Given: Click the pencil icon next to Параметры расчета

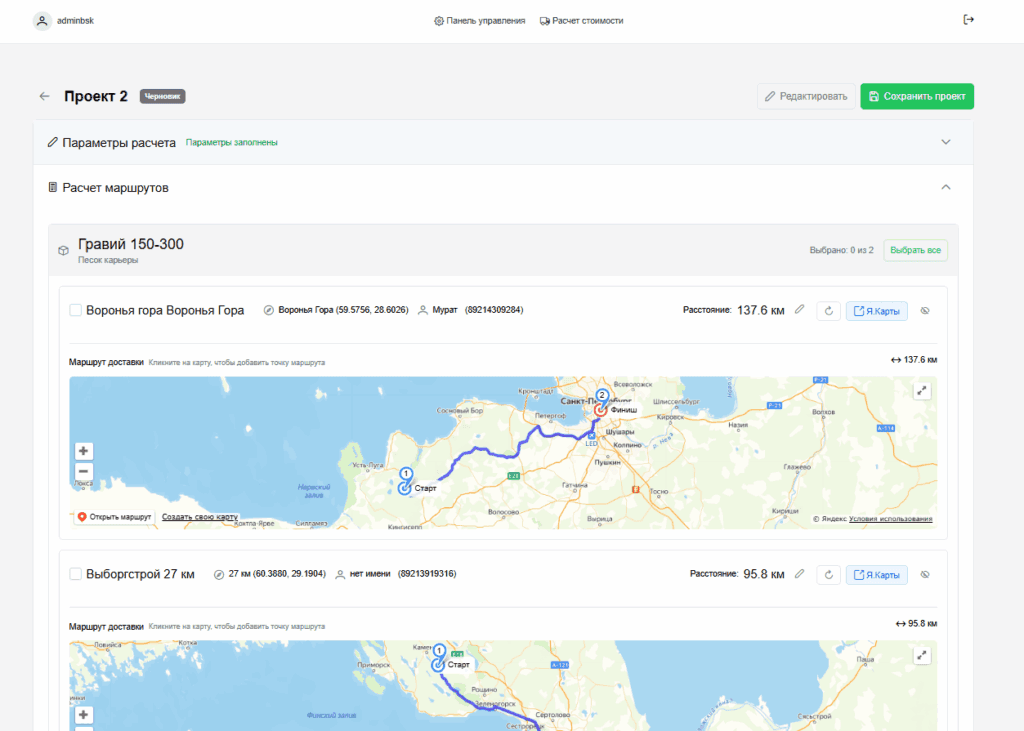Looking at the screenshot, I should pyautogui.click(x=53, y=142).
